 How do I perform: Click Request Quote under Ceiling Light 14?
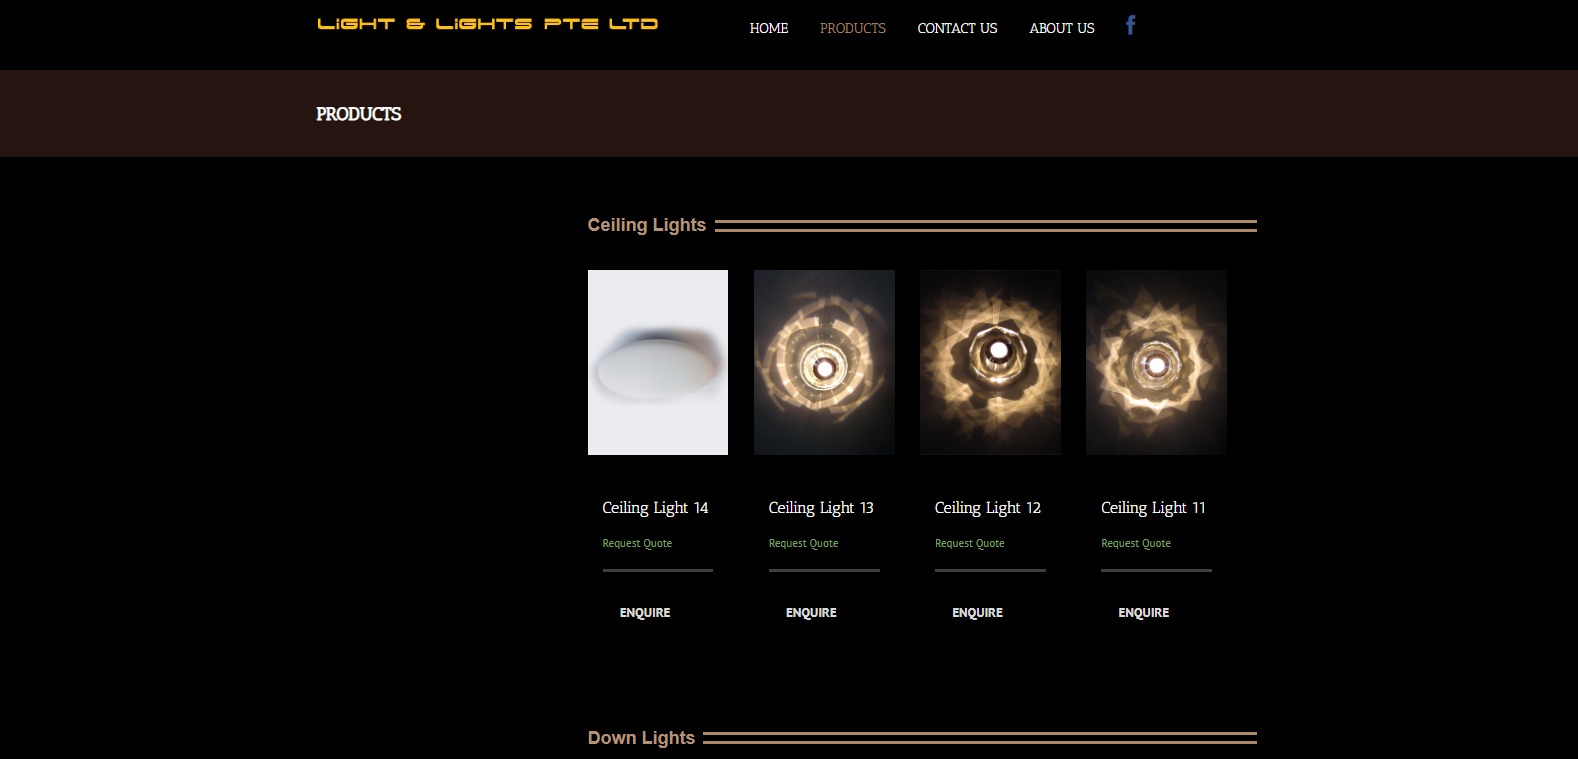pos(637,543)
